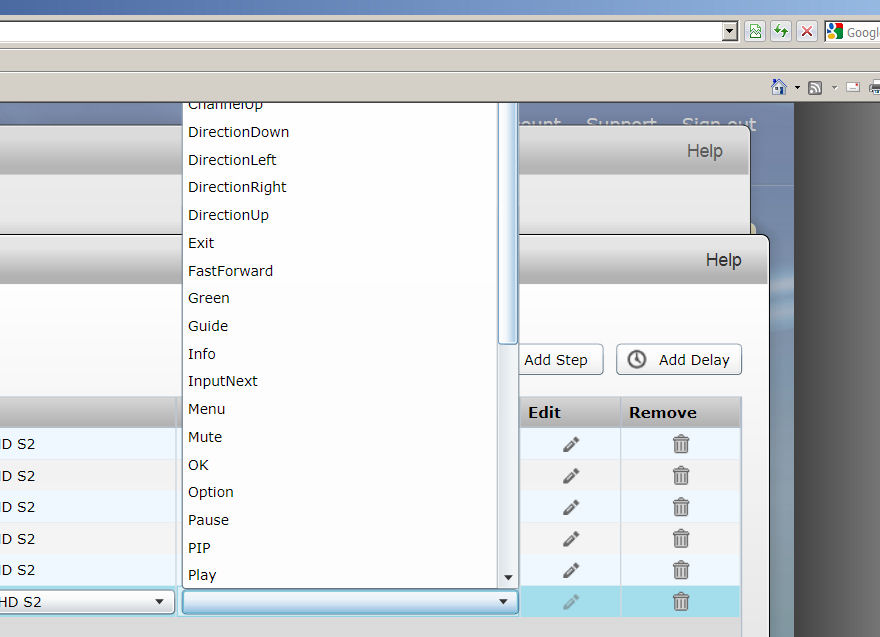Click the Add Delay button
This screenshot has height=637, width=880.
pyautogui.click(x=679, y=360)
